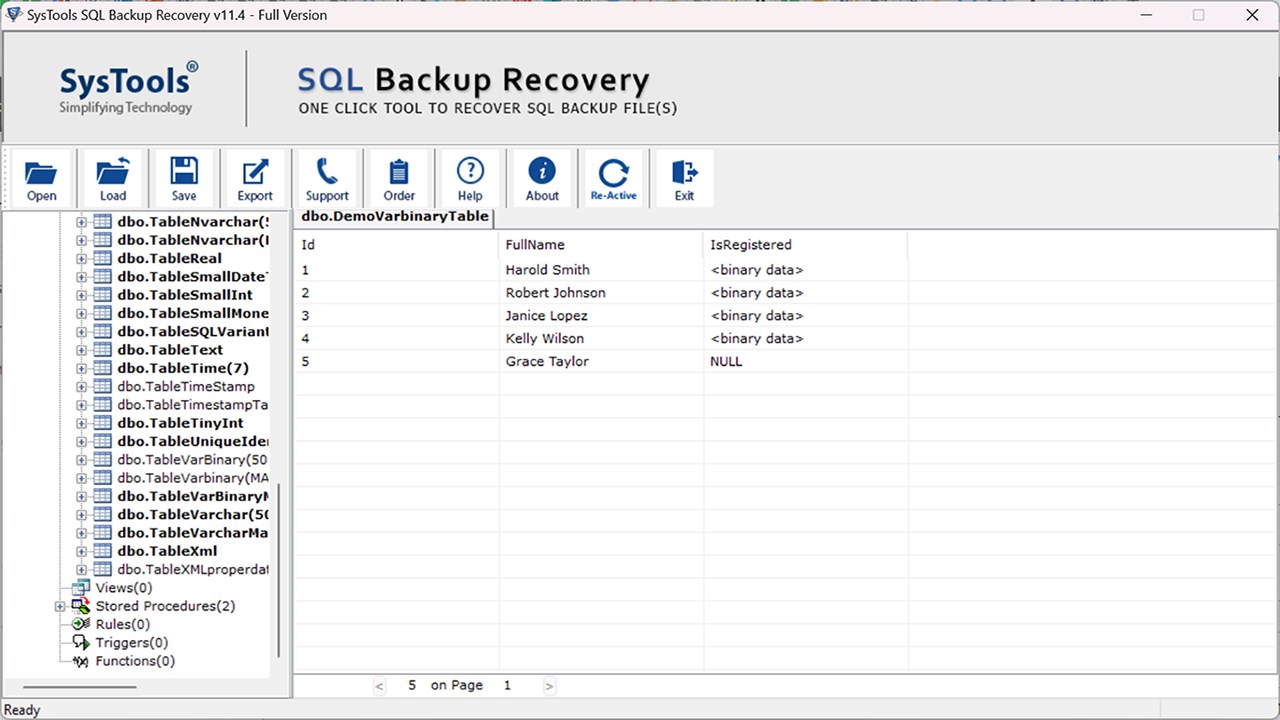Select the Functions(0) tree entry
1280x720 pixels.
pos(135,661)
